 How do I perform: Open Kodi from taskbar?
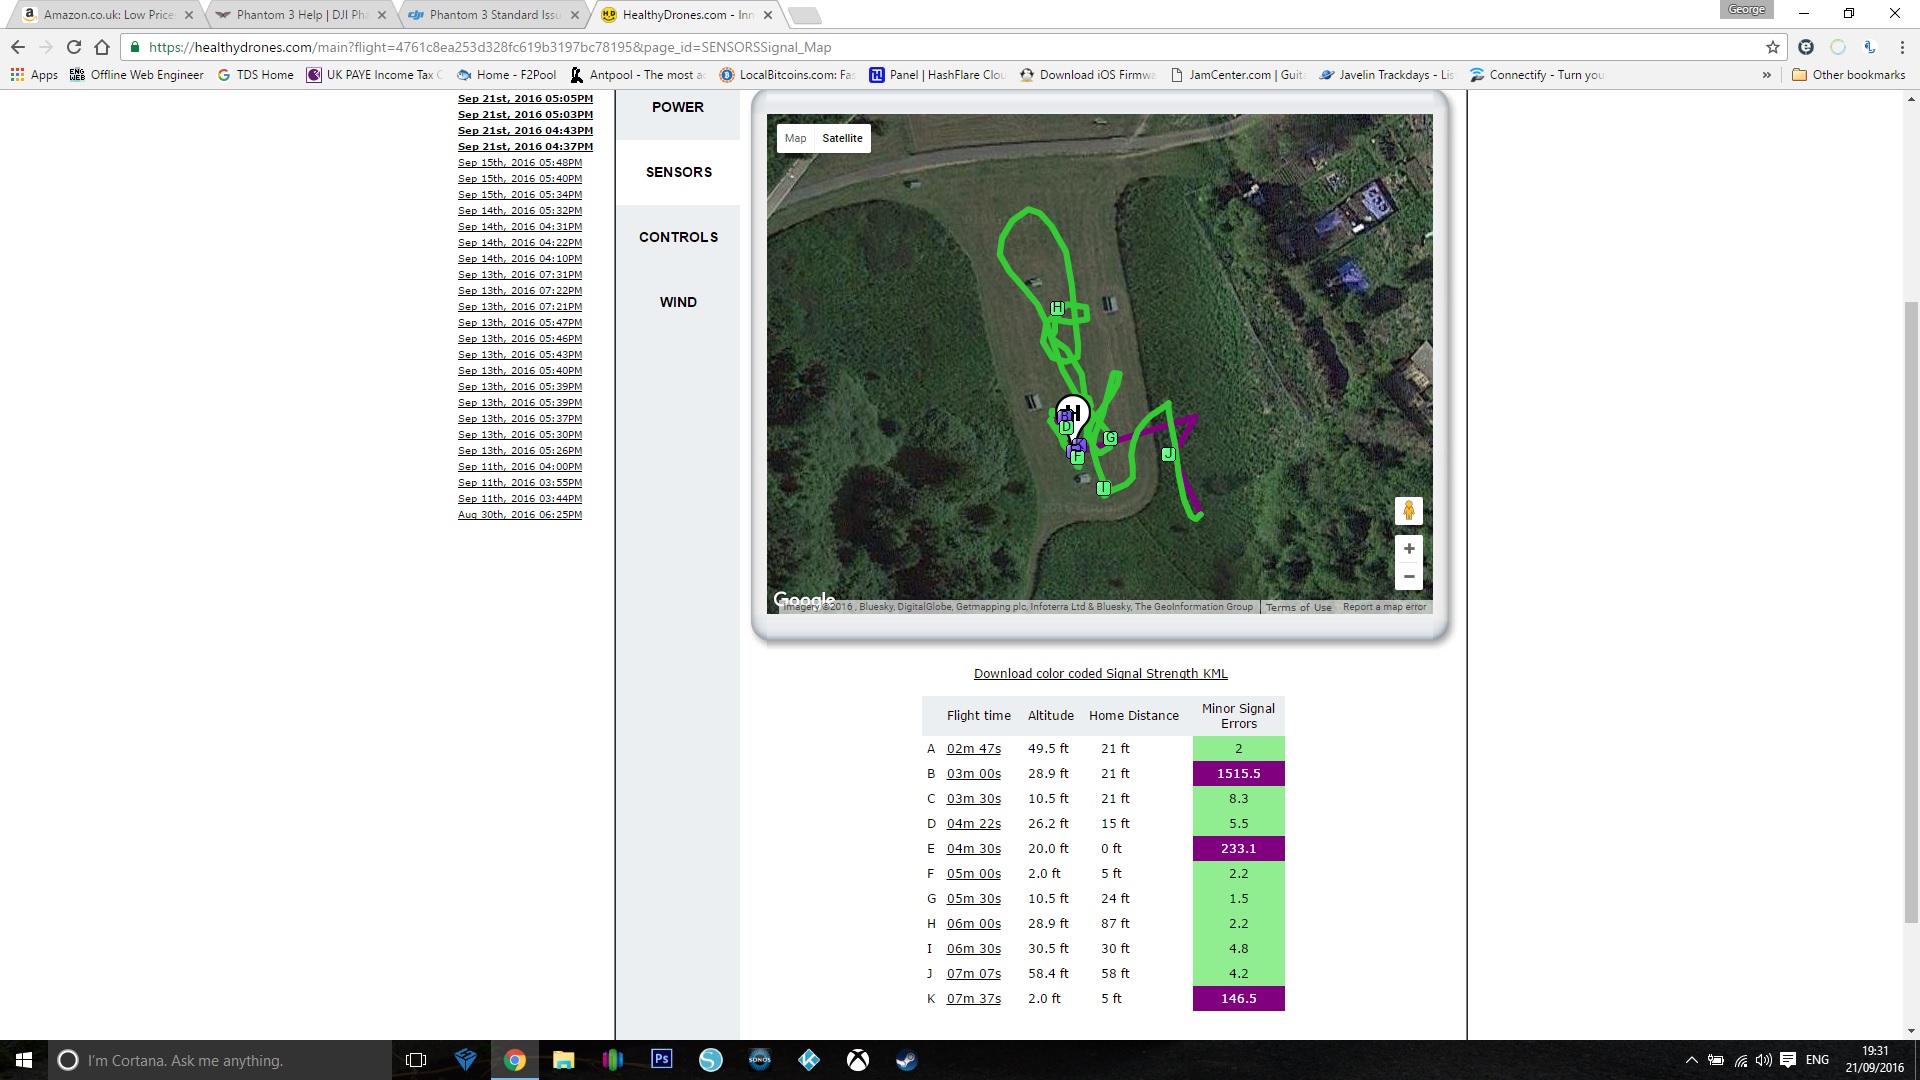808,1060
